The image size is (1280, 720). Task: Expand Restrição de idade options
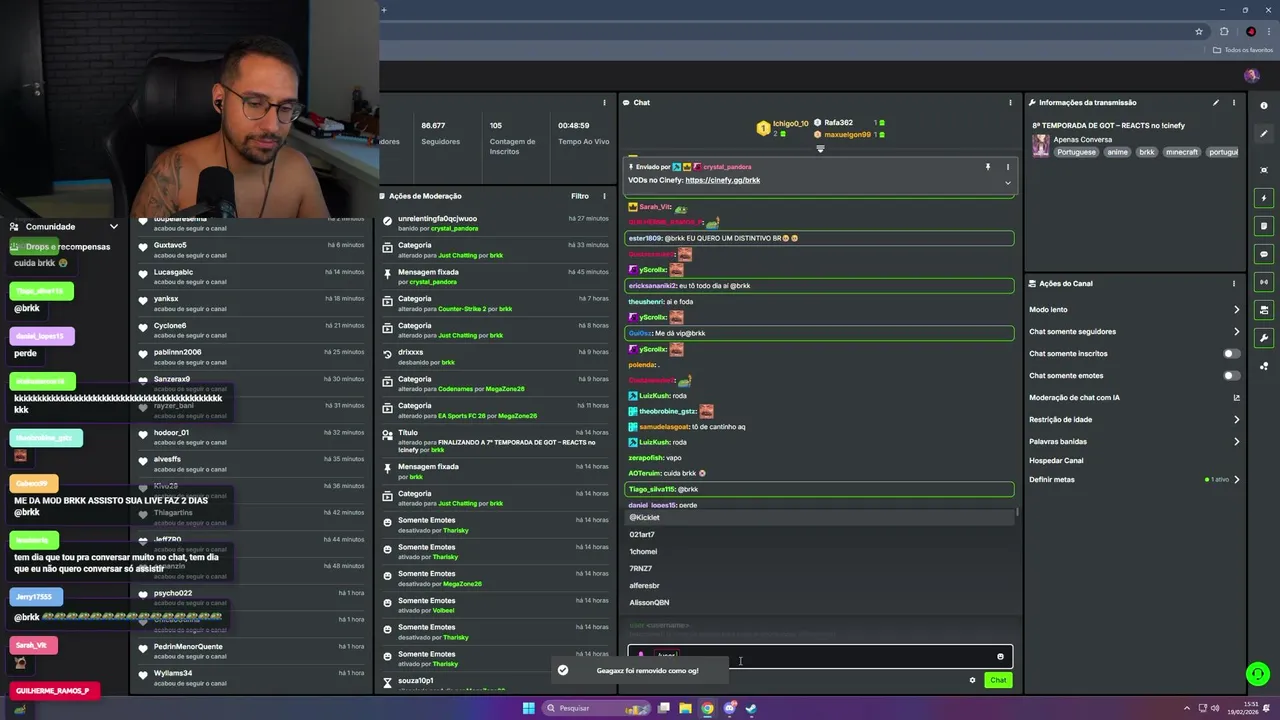(1236, 420)
